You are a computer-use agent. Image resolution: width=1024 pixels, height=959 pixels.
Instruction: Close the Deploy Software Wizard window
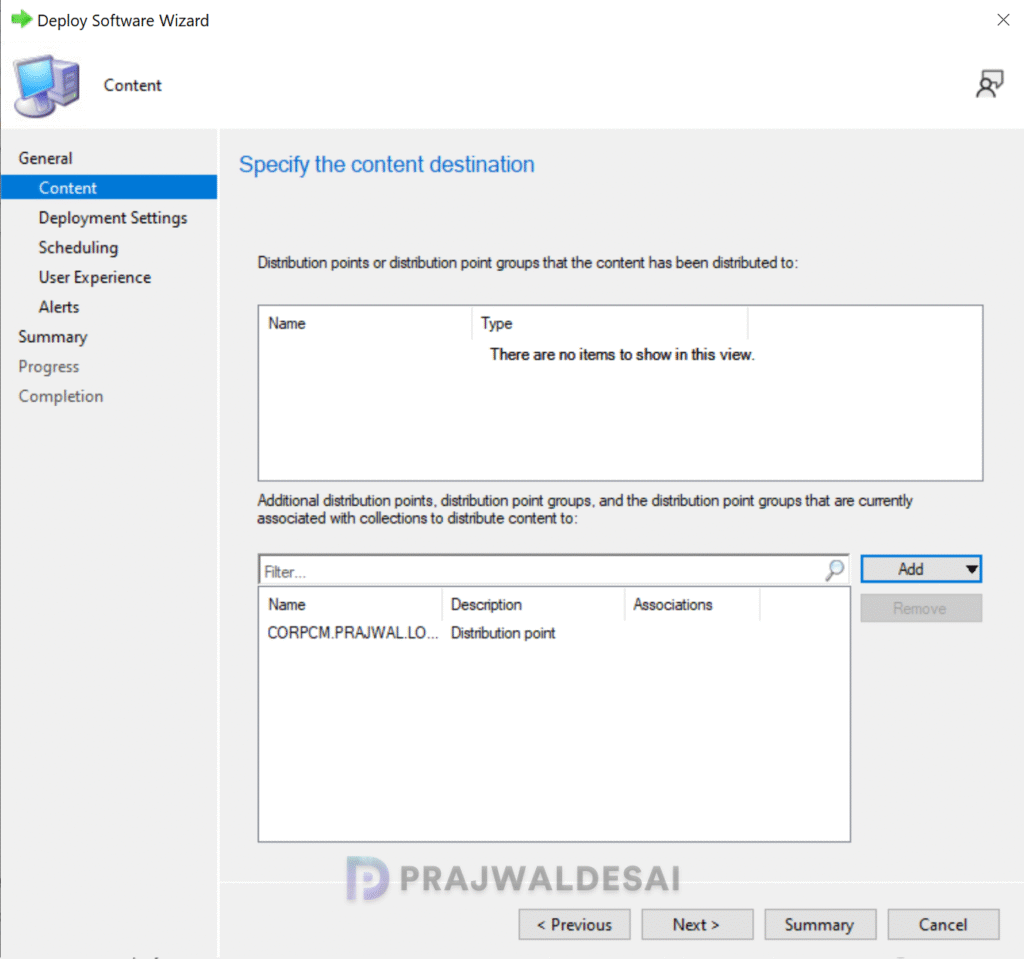(1003, 20)
